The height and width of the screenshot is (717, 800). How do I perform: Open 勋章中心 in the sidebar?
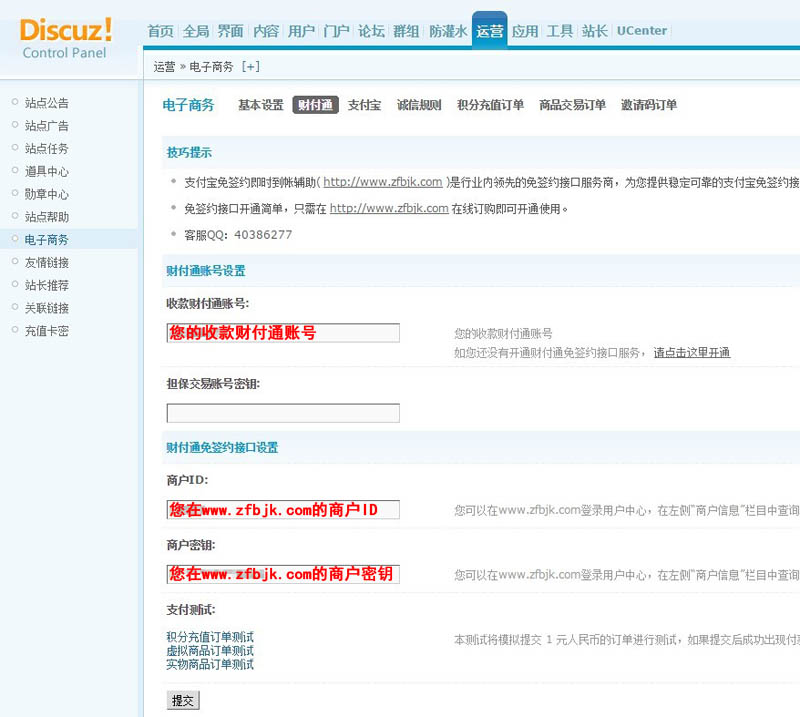[x=46, y=194]
